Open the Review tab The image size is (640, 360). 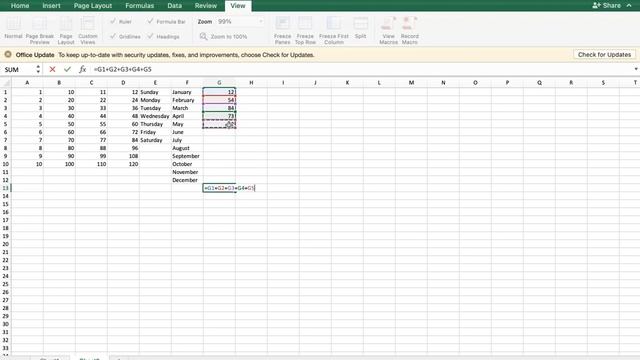click(x=206, y=6)
